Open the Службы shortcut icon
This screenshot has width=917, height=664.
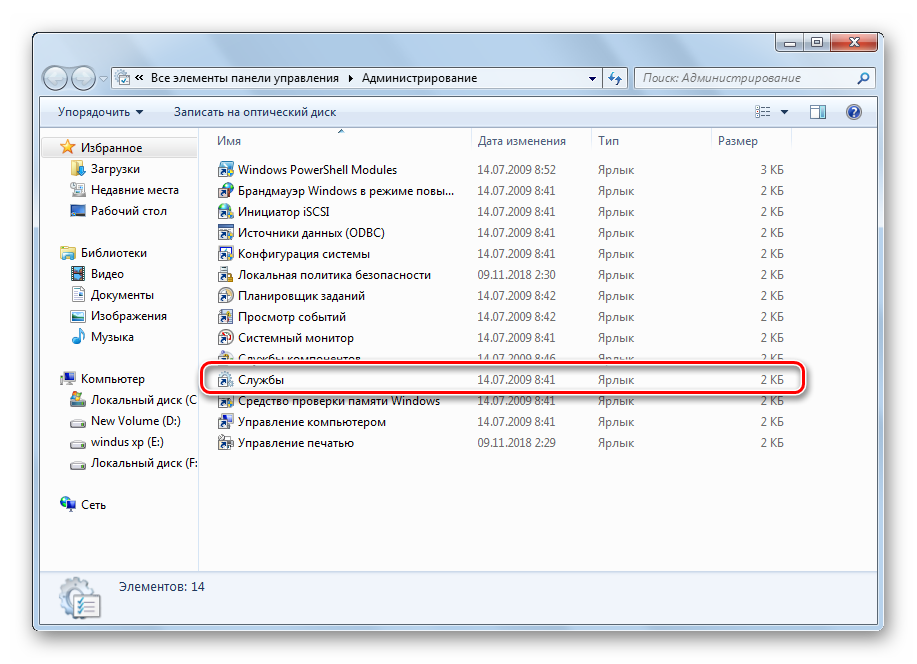[x=225, y=380]
